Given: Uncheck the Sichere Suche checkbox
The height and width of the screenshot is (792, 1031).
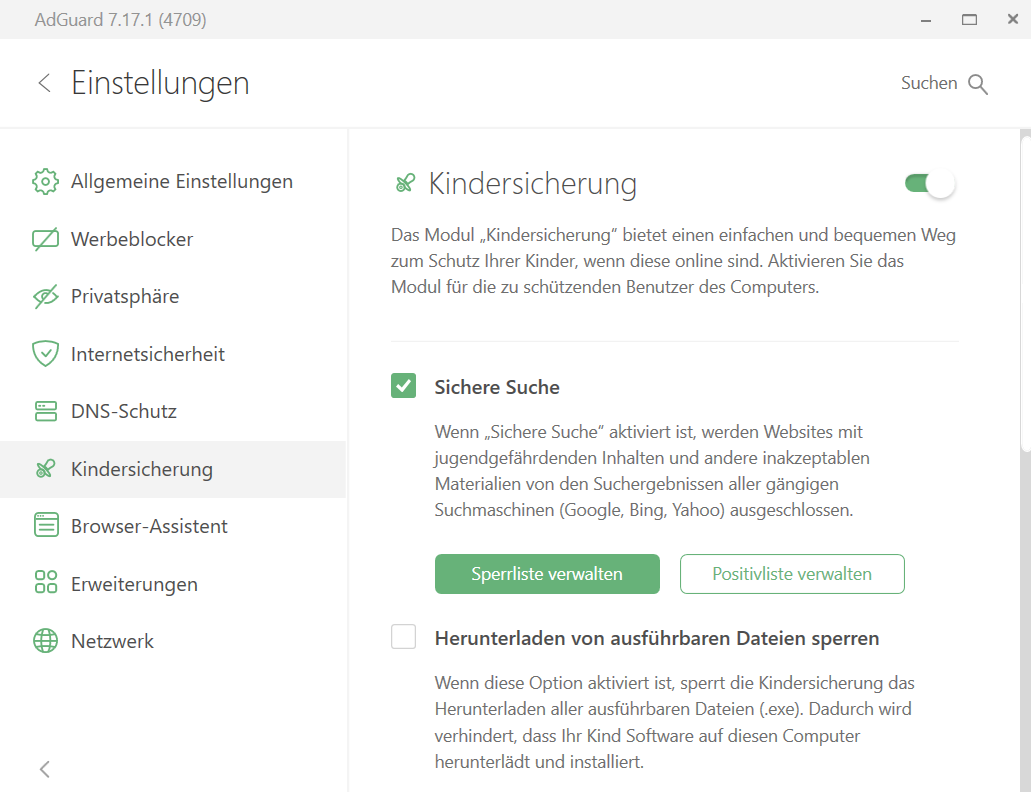Looking at the screenshot, I should pos(403,386).
